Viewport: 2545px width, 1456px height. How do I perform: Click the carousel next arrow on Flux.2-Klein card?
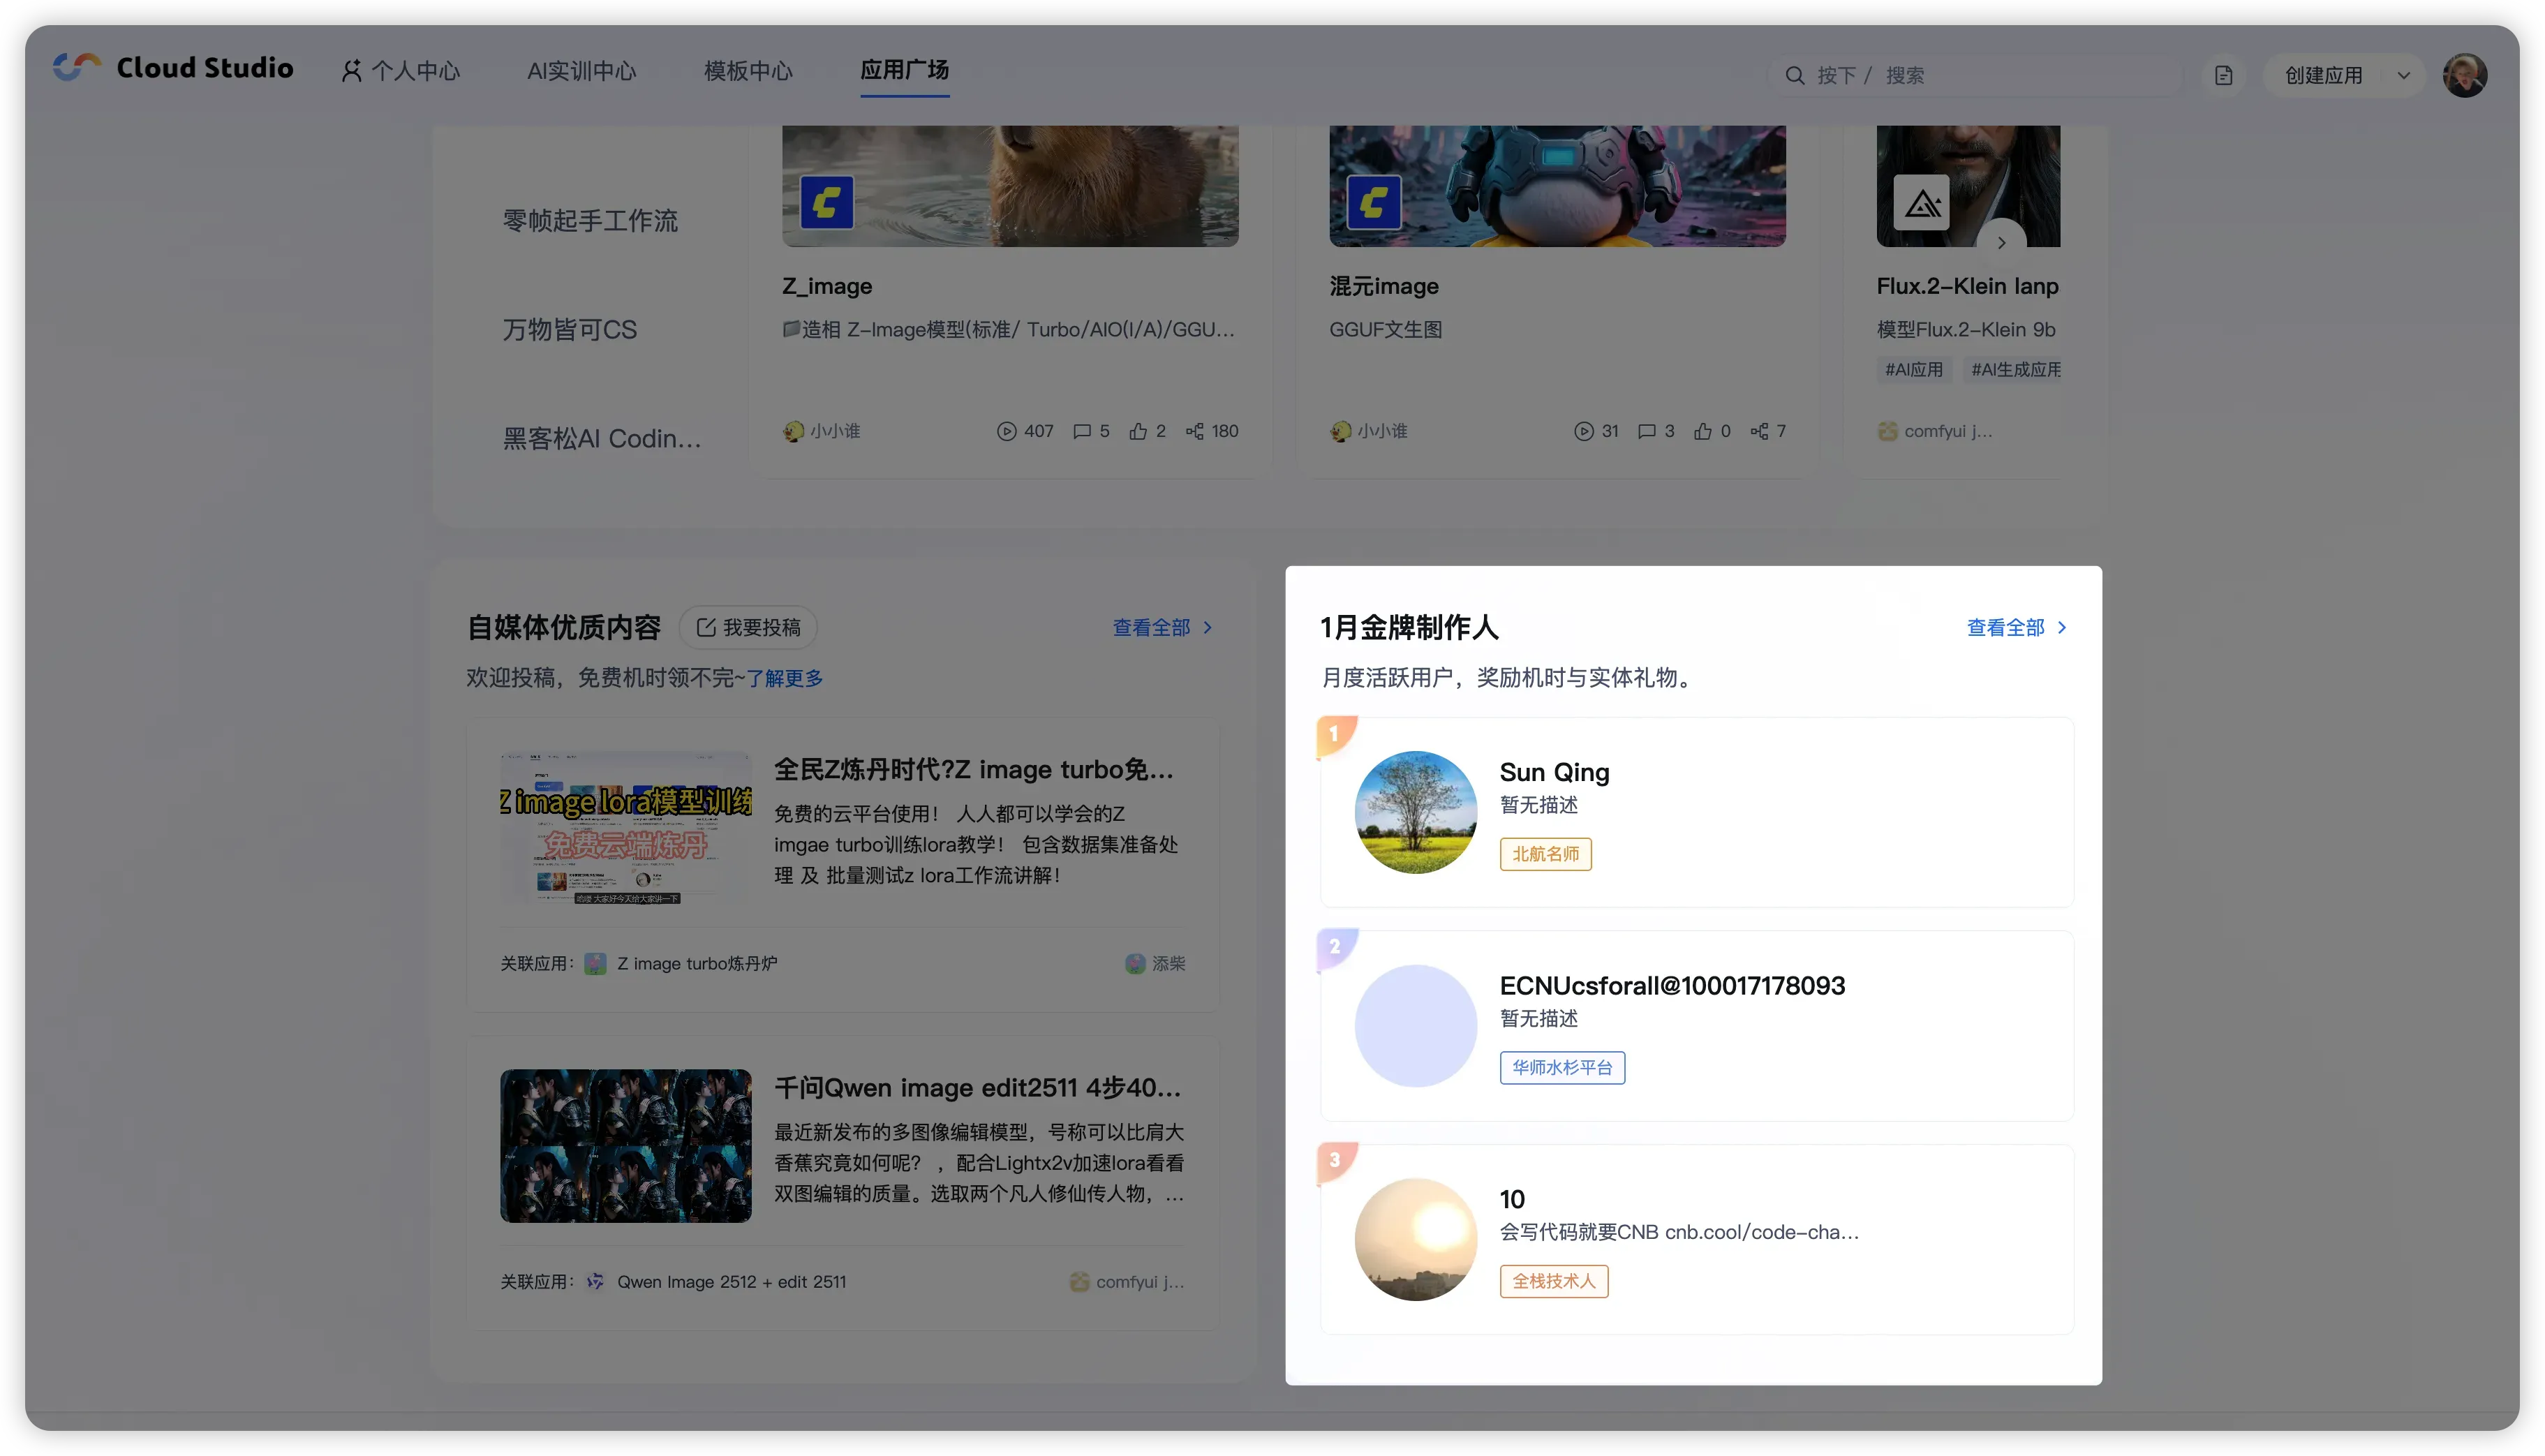[x=2001, y=242]
